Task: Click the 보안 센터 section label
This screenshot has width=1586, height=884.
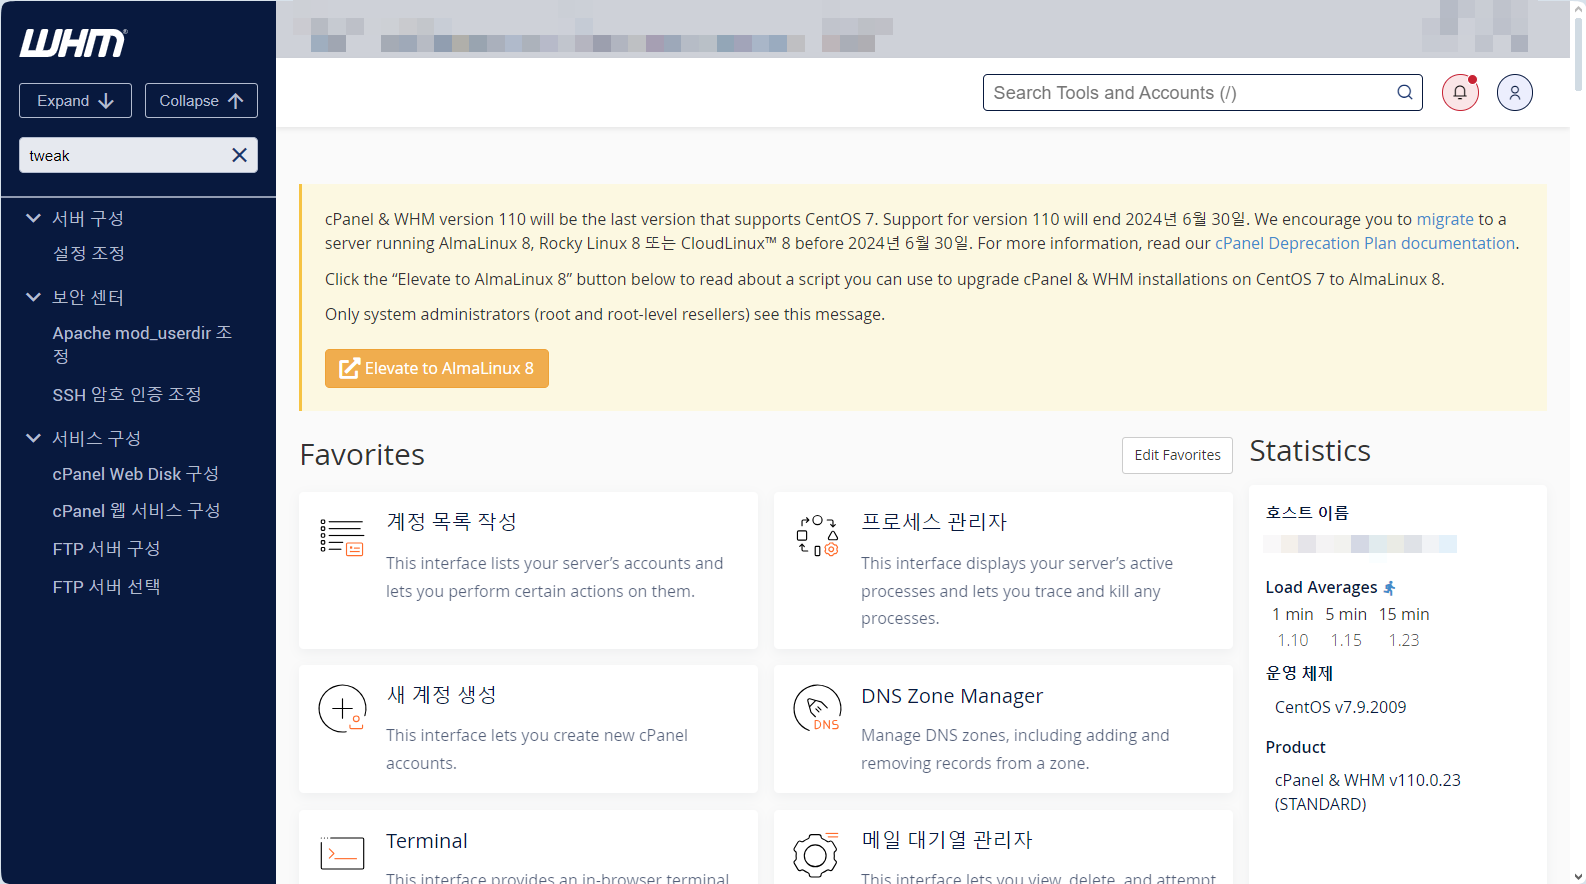Action: pyautogui.click(x=88, y=297)
